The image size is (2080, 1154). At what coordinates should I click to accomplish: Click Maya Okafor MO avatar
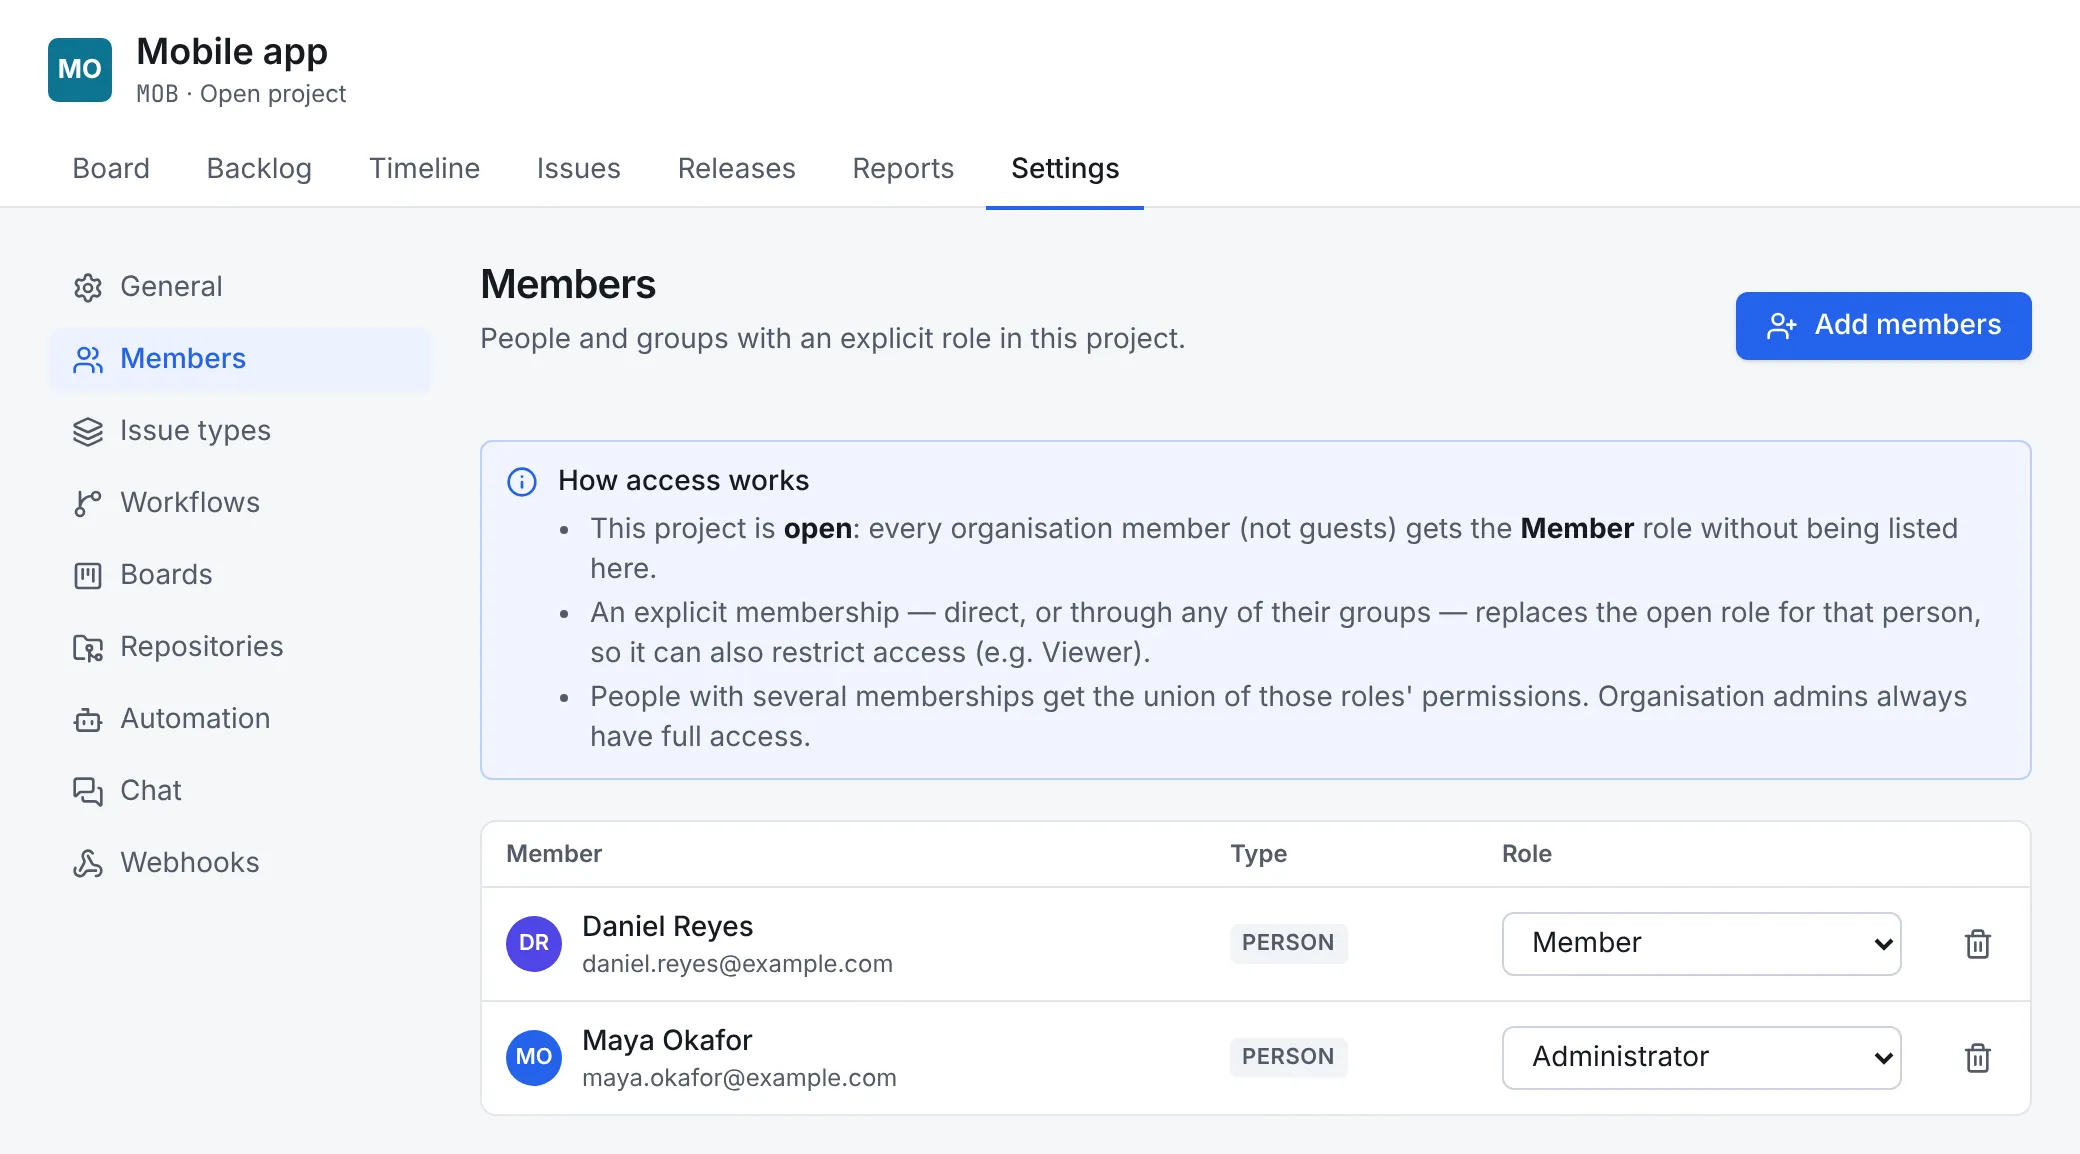click(x=534, y=1057)
